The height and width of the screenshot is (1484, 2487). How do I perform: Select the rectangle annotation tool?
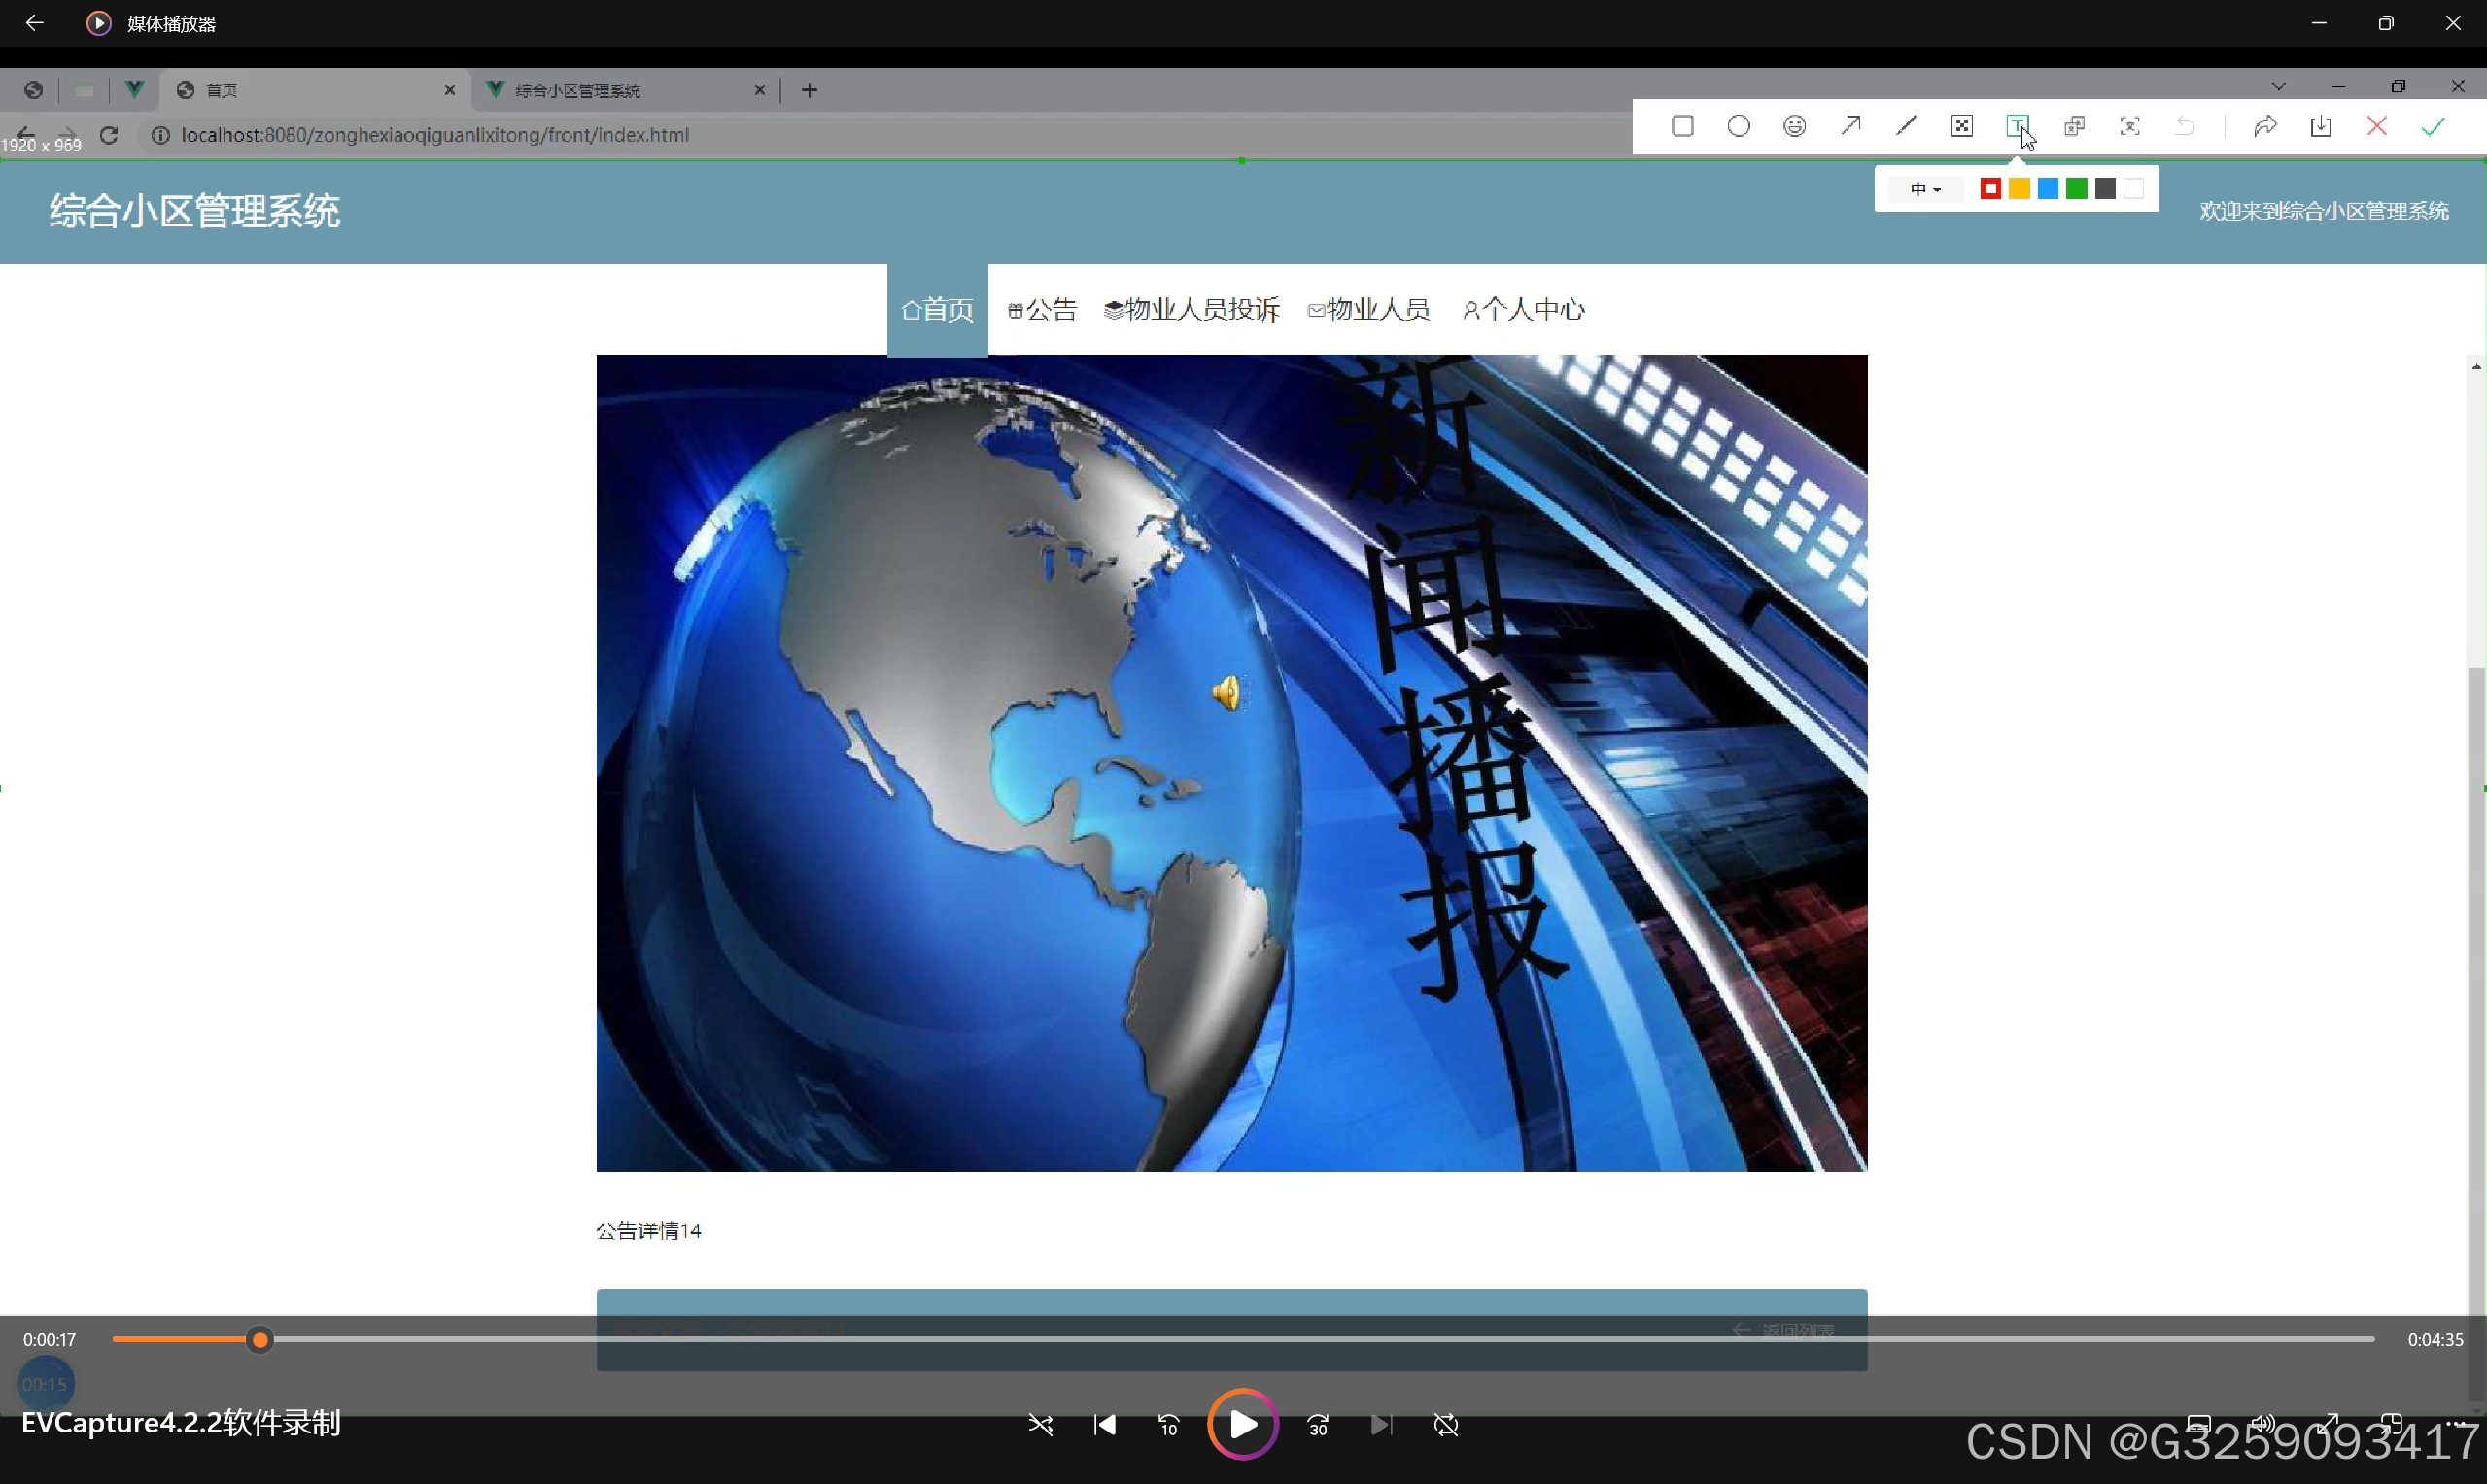click(1682, 126)
